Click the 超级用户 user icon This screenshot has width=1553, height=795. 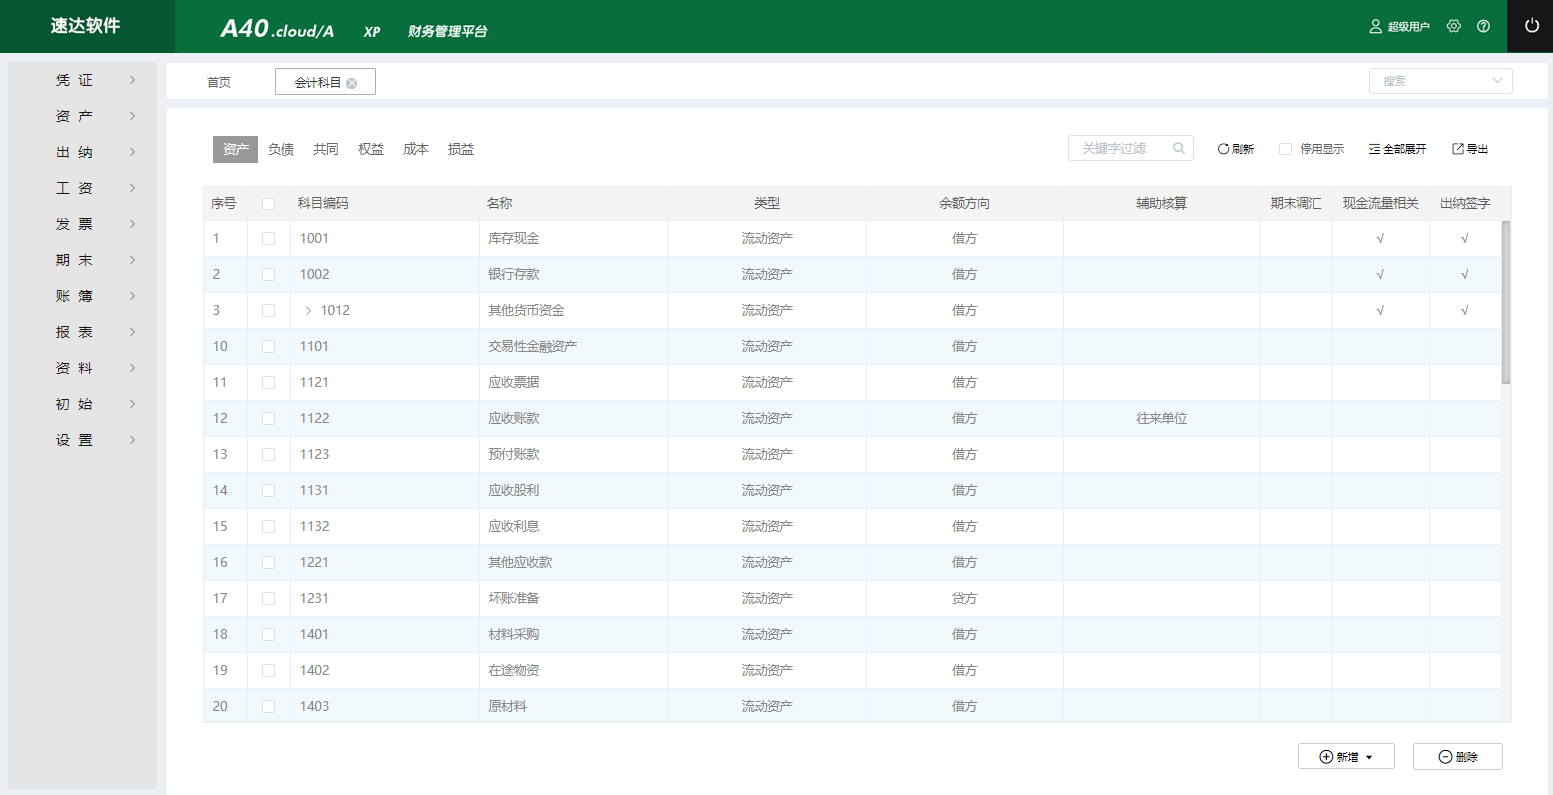1376,26
